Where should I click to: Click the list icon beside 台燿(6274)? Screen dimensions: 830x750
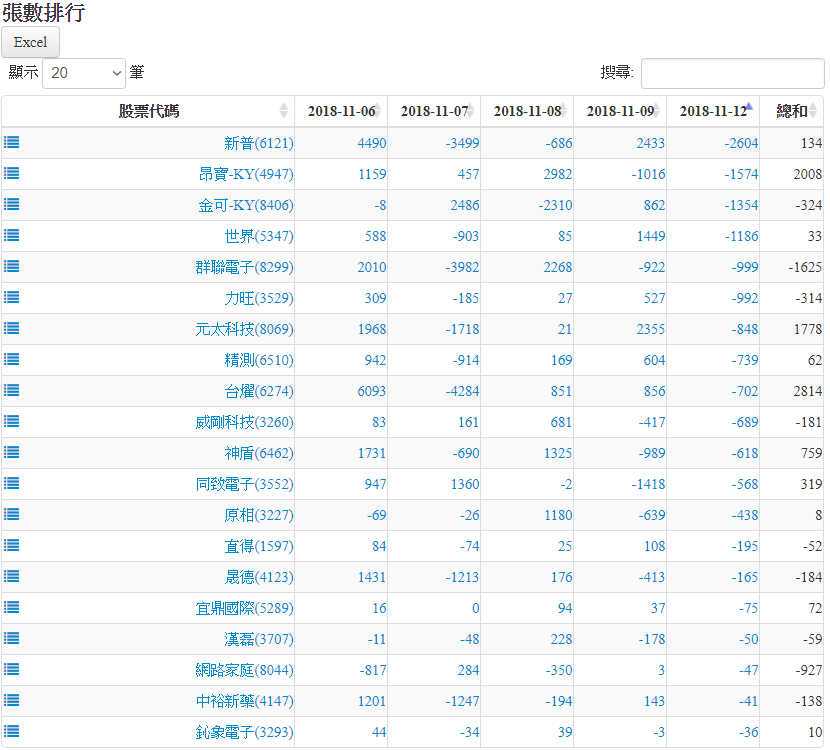pos(12,391)
